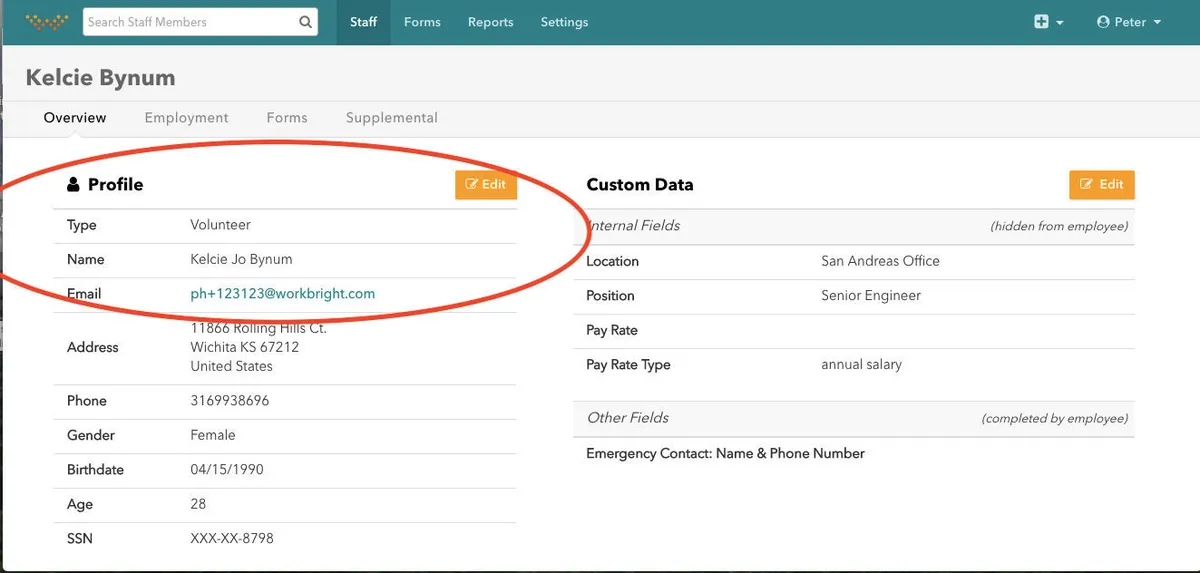Image resolution: width=1200 pixels, height=573 pixels.
Task: Open Settings in top navigation
Action: click(x=564, y=22)
